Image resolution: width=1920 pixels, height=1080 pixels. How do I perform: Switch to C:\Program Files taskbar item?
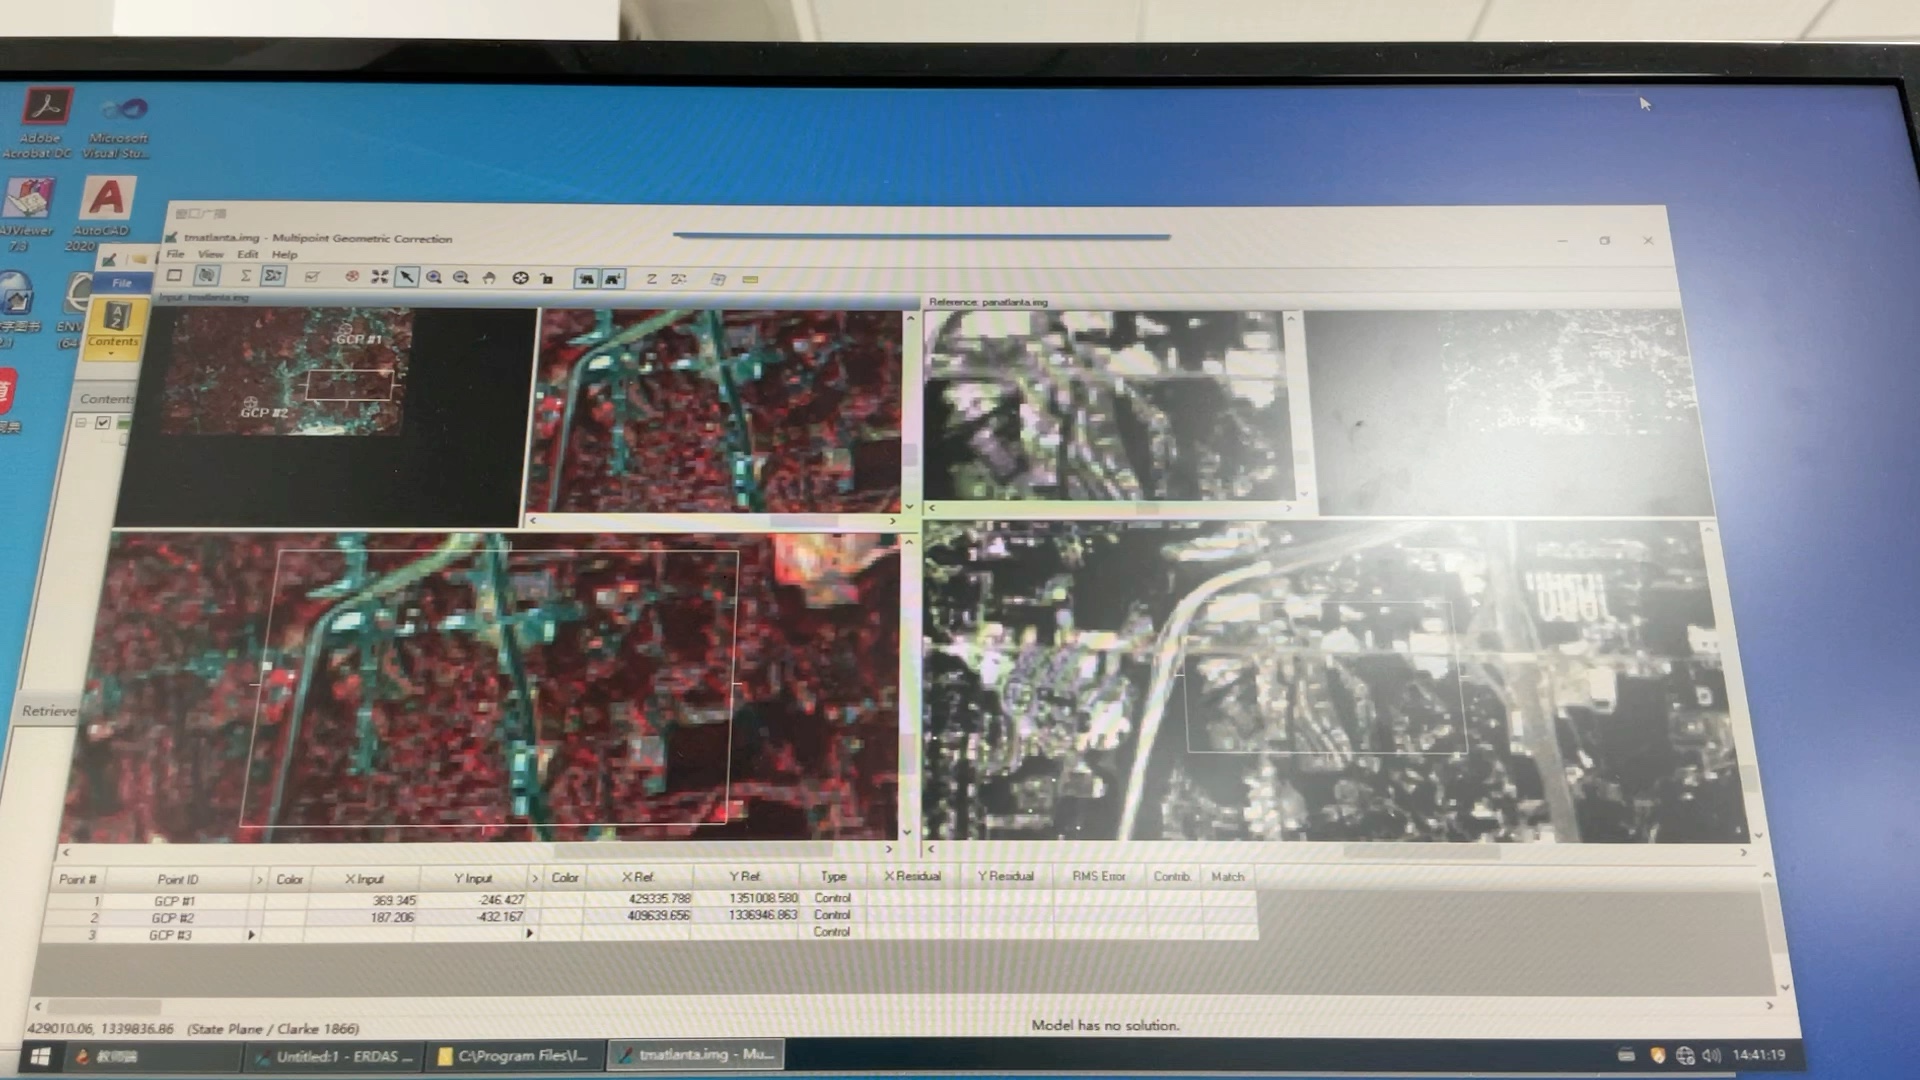pos(513,1055)
